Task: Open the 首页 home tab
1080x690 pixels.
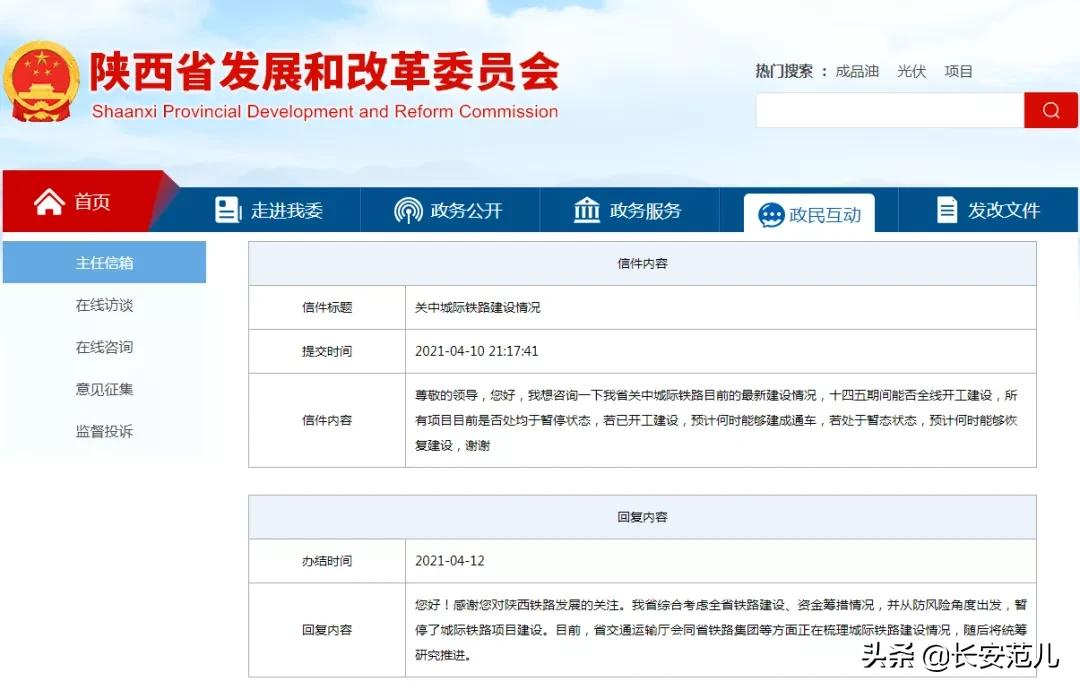Action: pyautogui.click(x=81, y=201)
